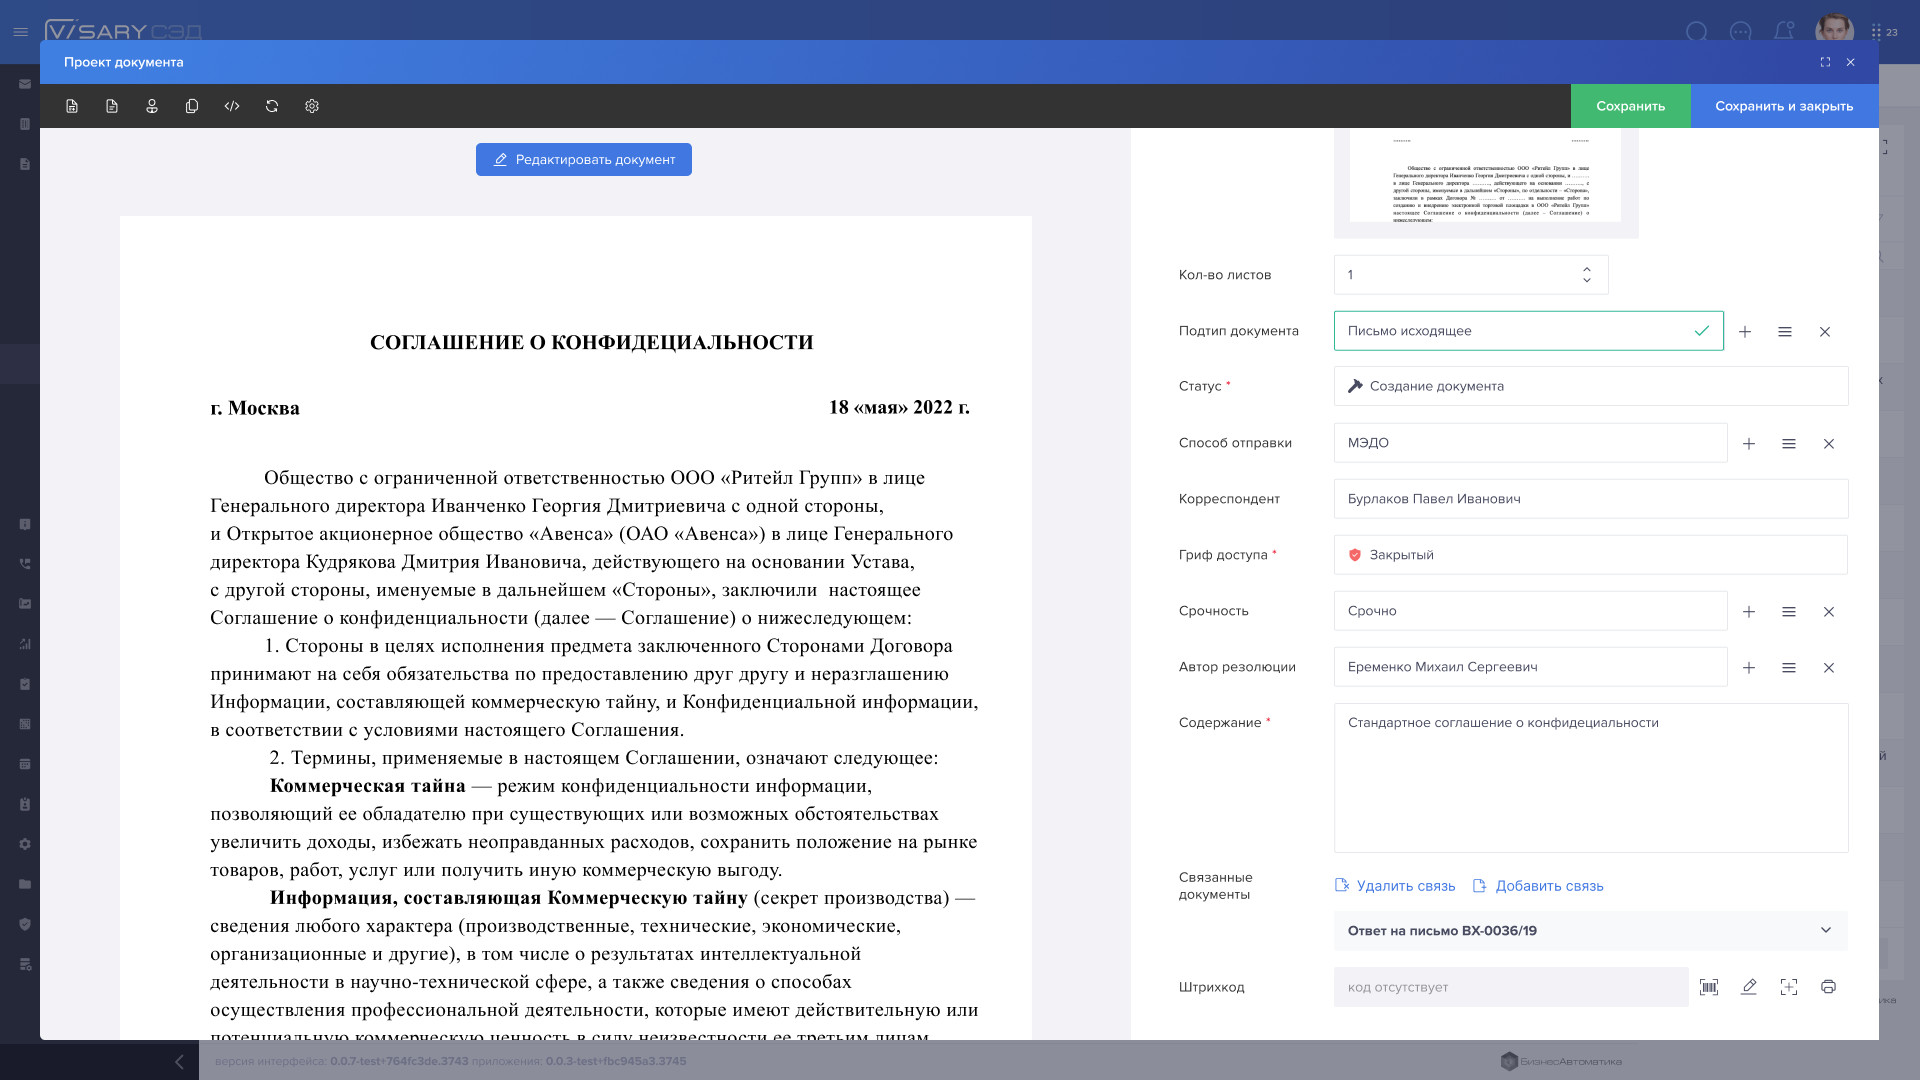Click the scan frame plus icon
Viewport: 1920px width, 1080px height.
pos(1789,987)
